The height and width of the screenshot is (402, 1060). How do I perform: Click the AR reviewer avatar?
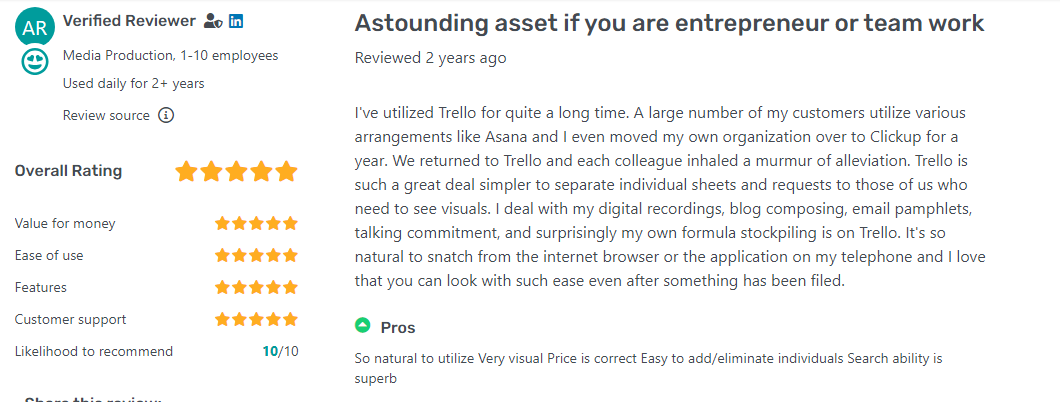point(35,27)
